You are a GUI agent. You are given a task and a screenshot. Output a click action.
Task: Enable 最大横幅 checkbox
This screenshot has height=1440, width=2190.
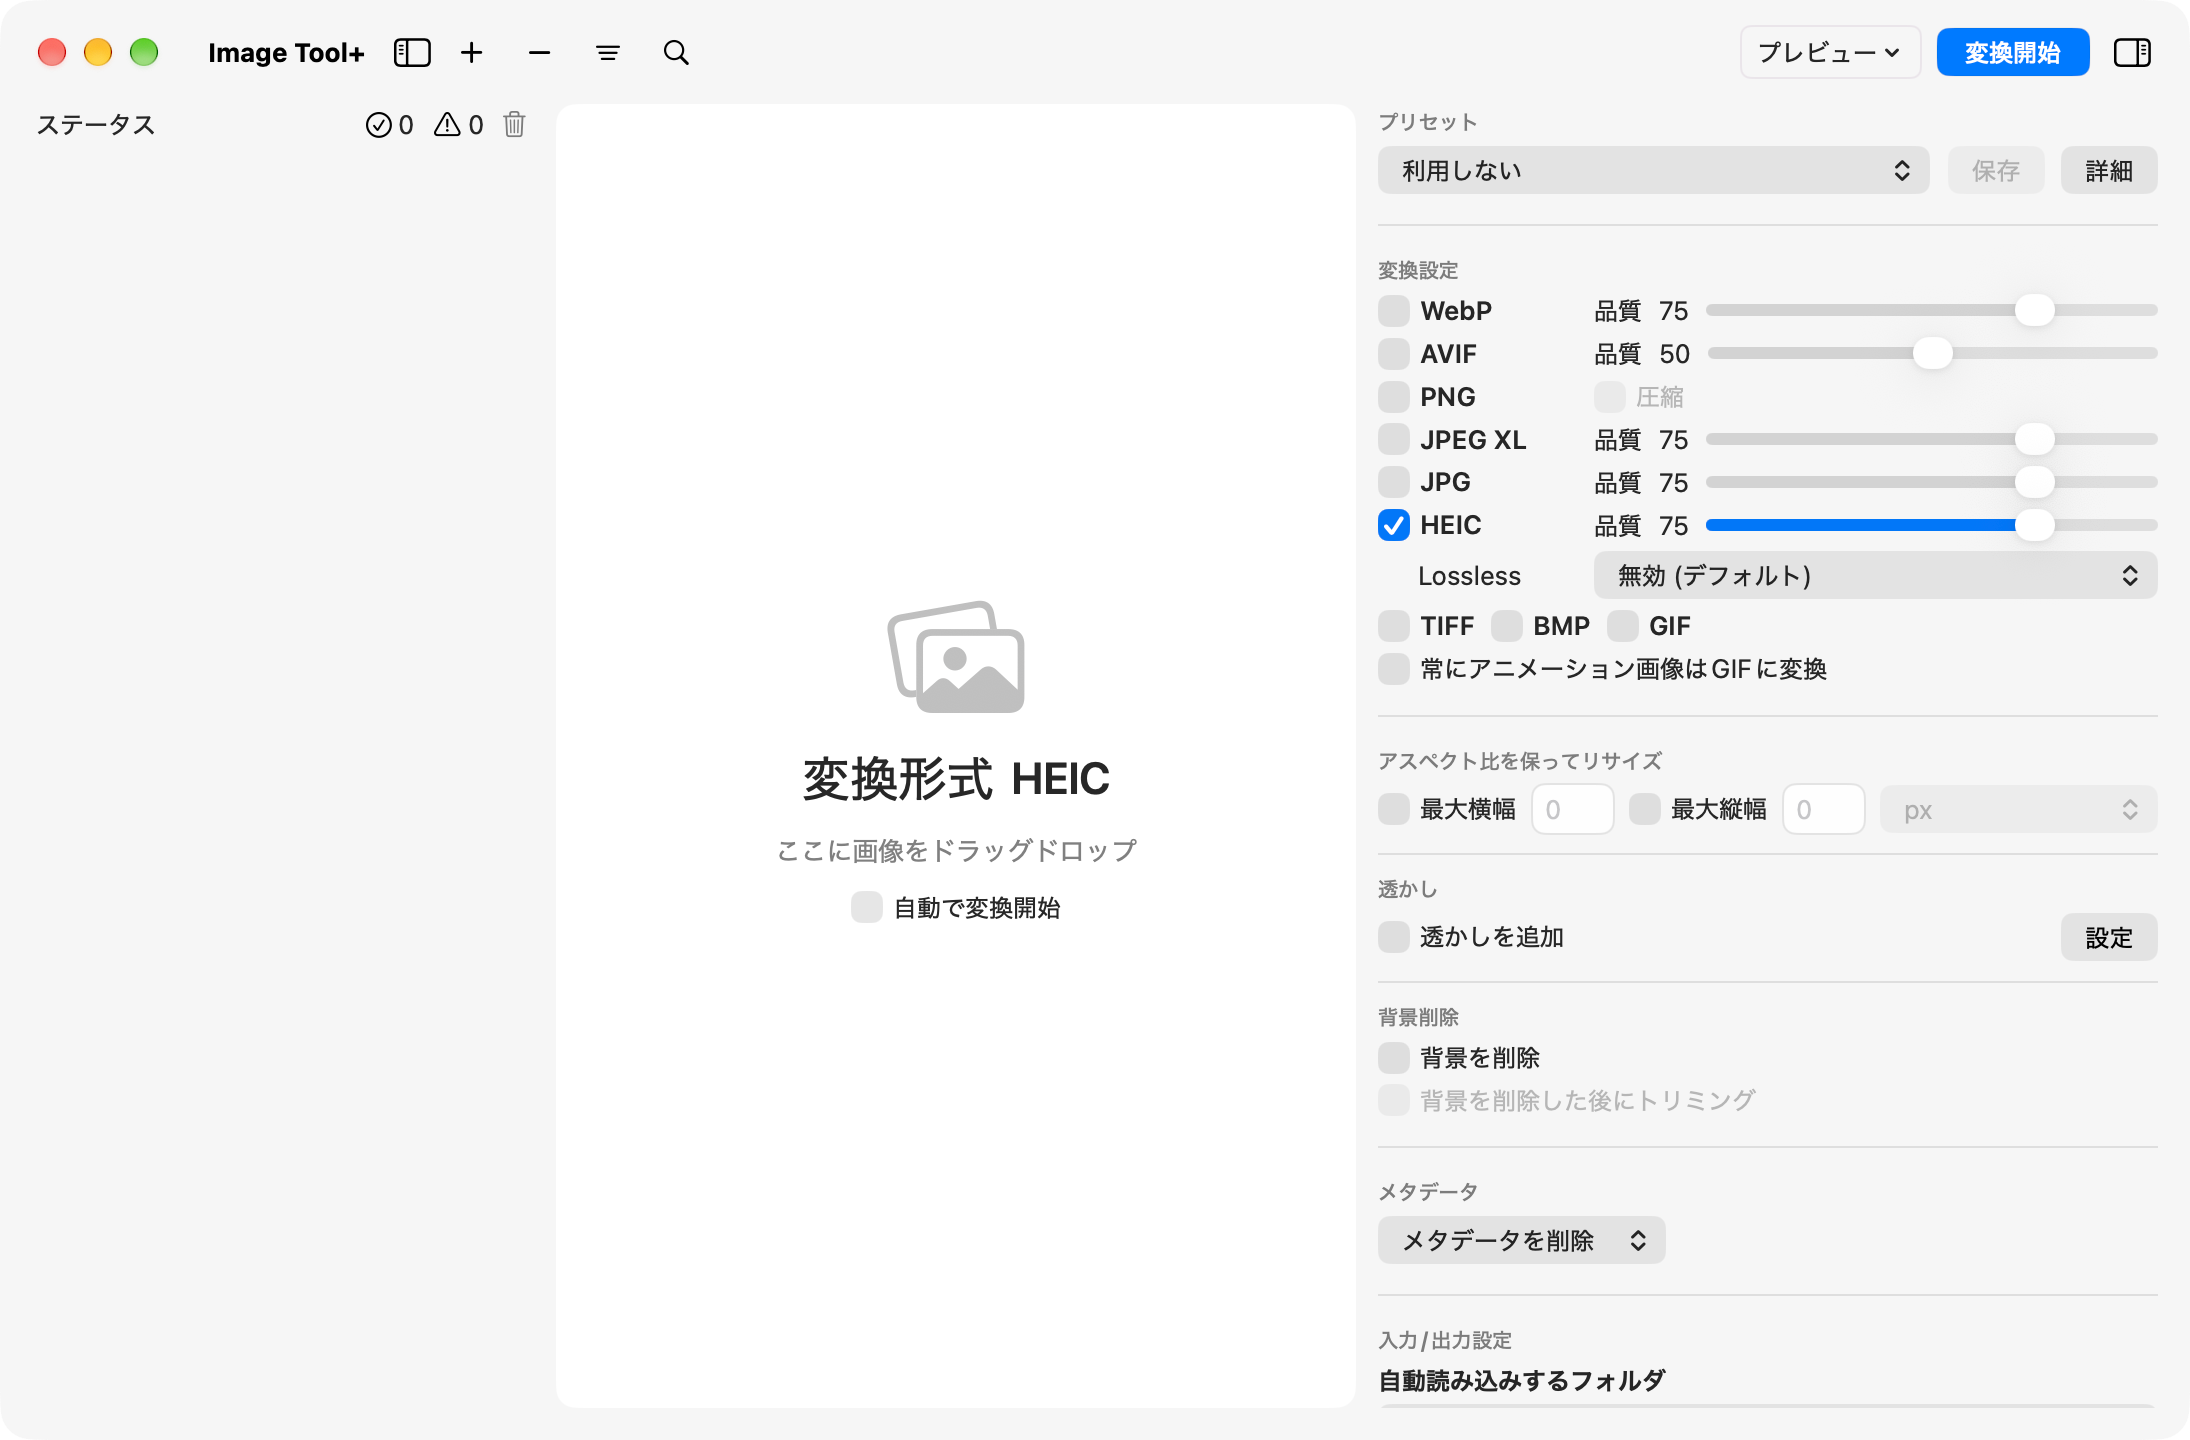[x=1394, y=809]
